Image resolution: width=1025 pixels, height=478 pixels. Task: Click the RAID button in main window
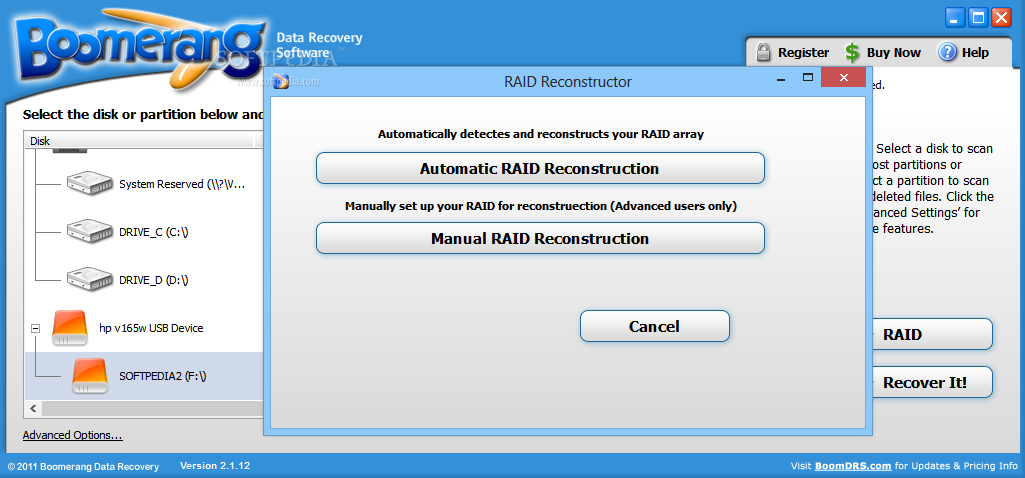click(932, 334)
